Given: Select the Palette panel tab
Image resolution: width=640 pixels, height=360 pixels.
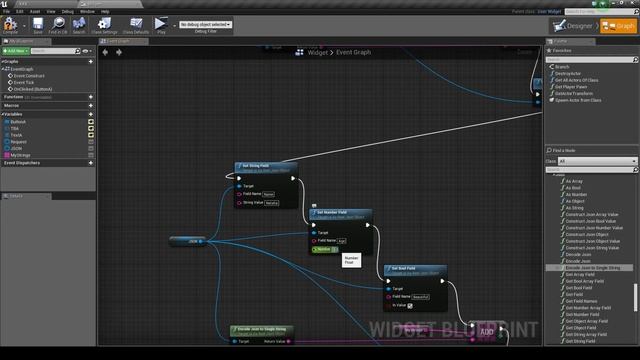Looking at the screenshot, I should (x=570, y=41).
